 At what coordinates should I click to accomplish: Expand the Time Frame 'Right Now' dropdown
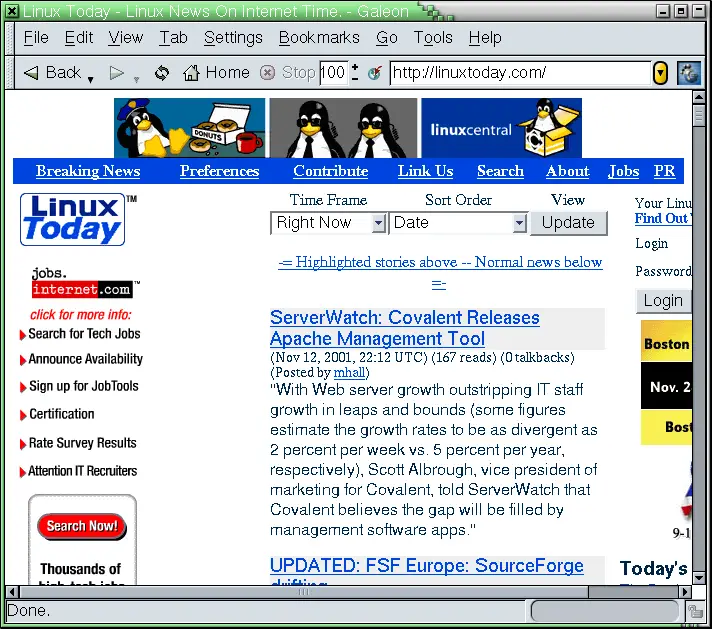tap(378, 223)
